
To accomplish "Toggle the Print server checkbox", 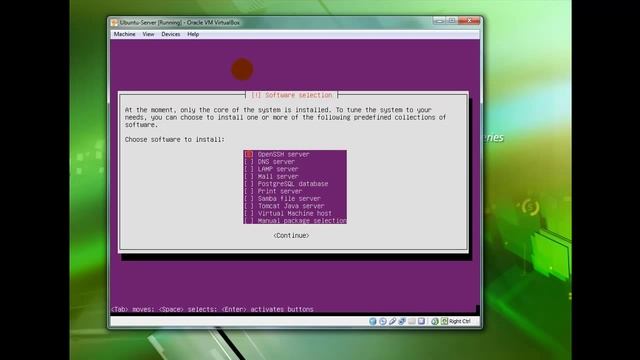I will 249,191.
